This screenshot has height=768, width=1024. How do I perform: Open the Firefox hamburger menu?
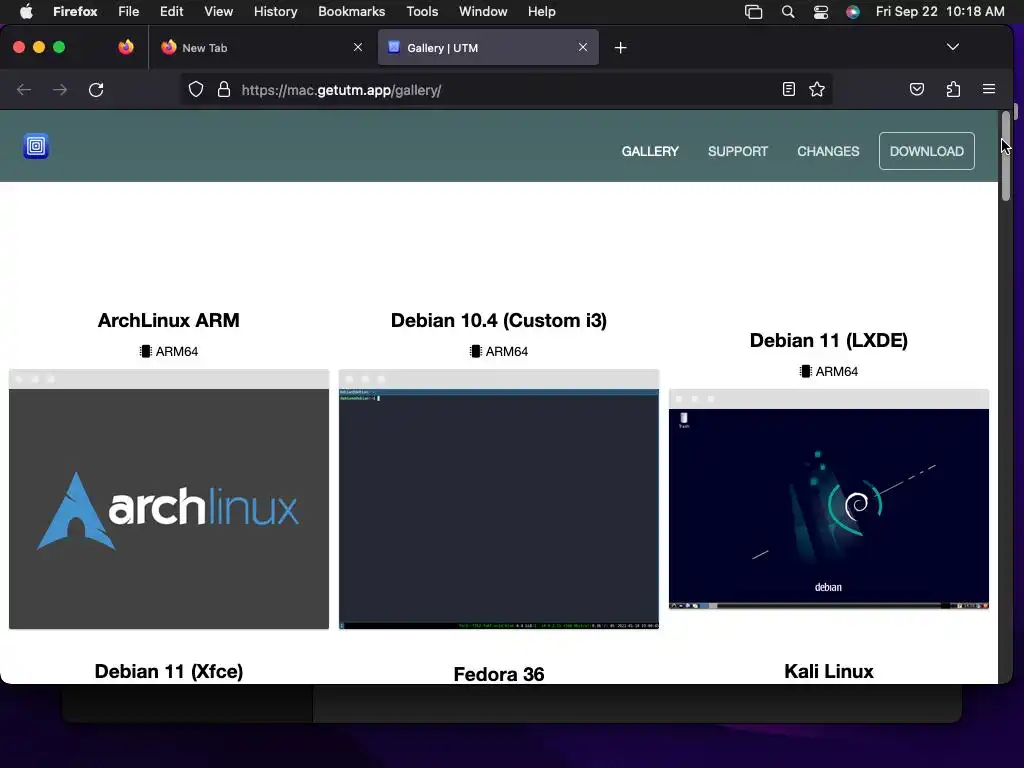click(989, 89)
